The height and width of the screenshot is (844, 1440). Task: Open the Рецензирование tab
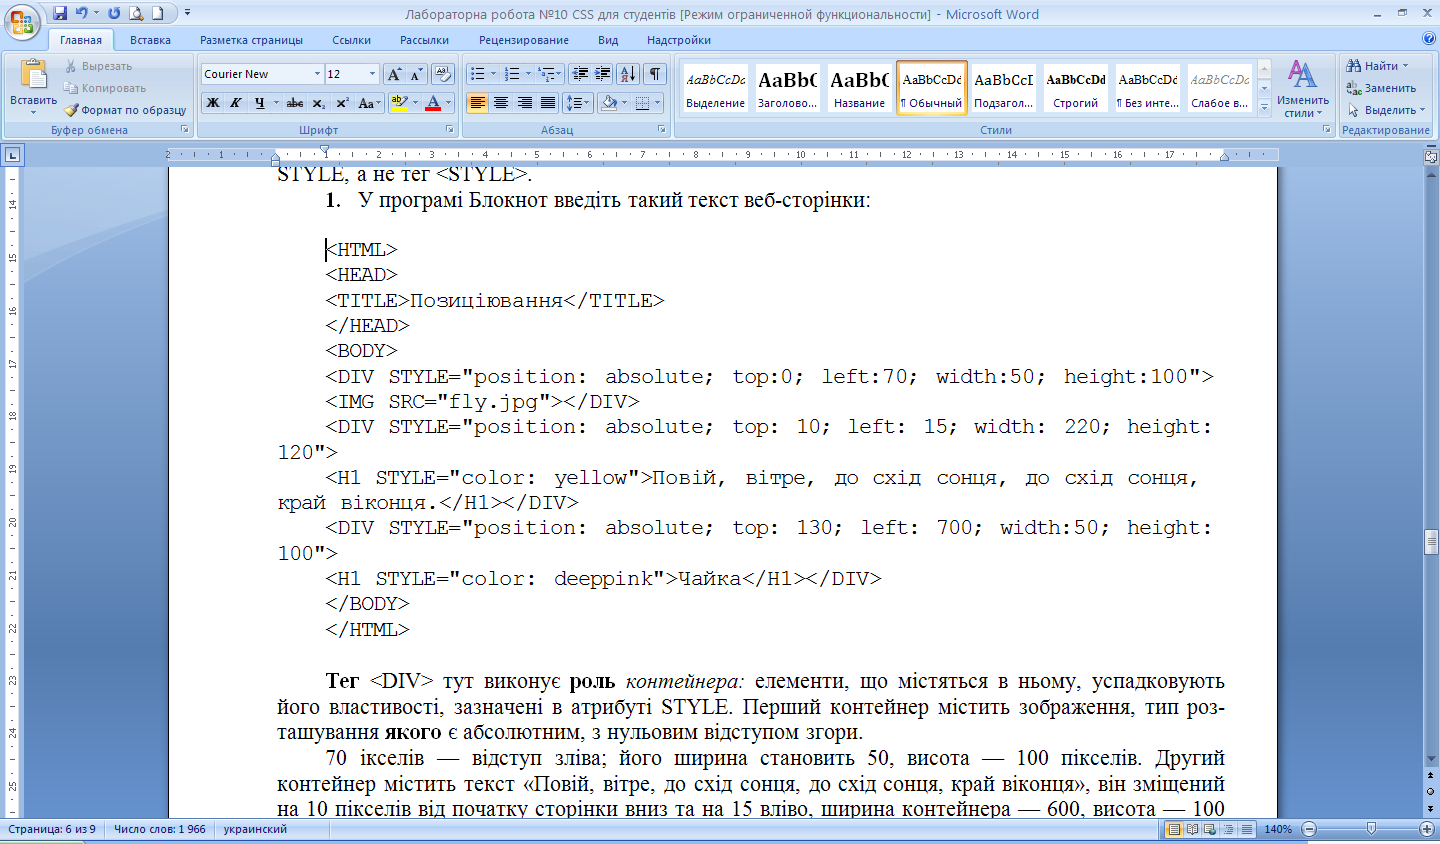pos(524,40)
